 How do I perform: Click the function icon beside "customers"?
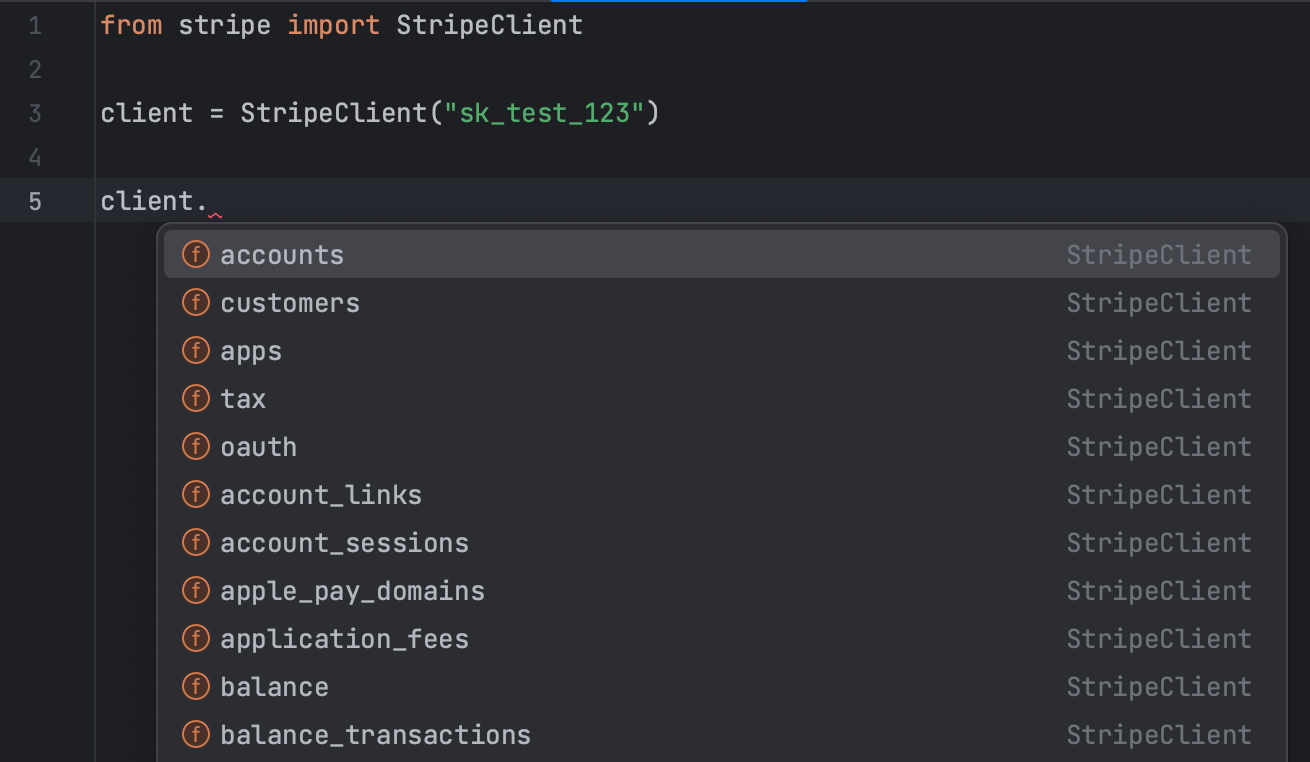pos(196,302)
